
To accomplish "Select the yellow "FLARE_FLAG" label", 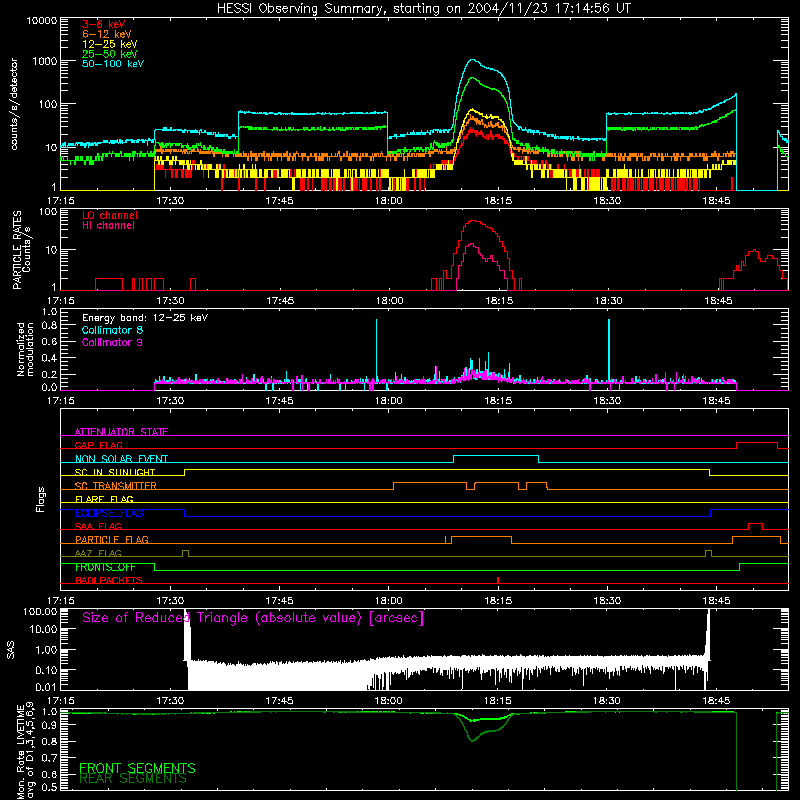I will click(x=104, y=499).
